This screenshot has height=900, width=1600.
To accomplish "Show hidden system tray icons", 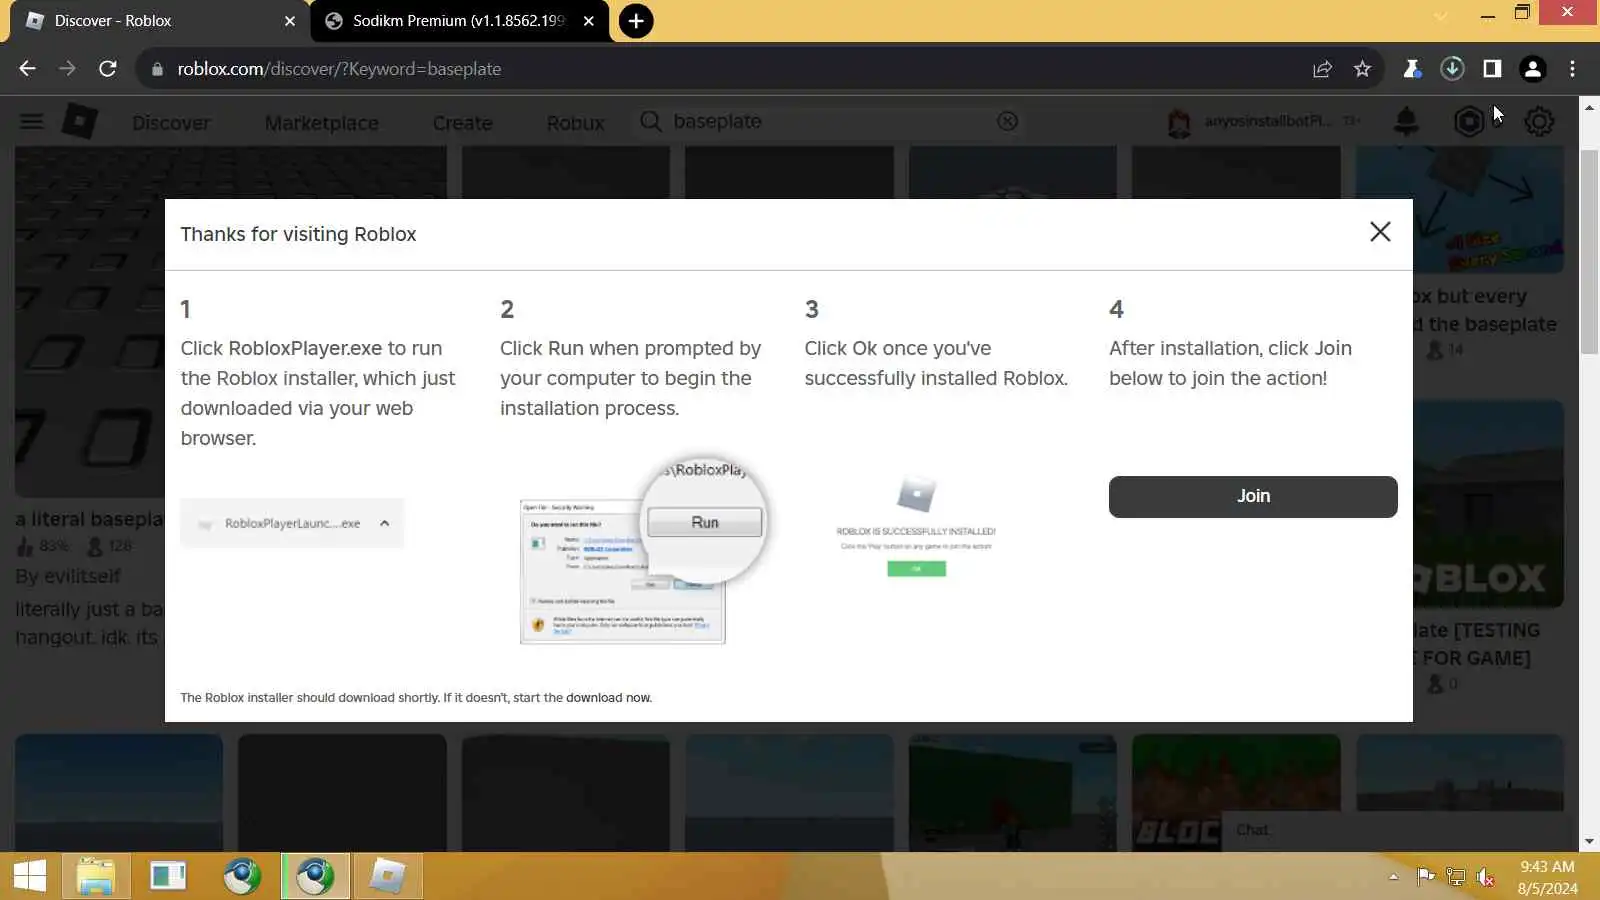I will click(x=1393, y=877).
